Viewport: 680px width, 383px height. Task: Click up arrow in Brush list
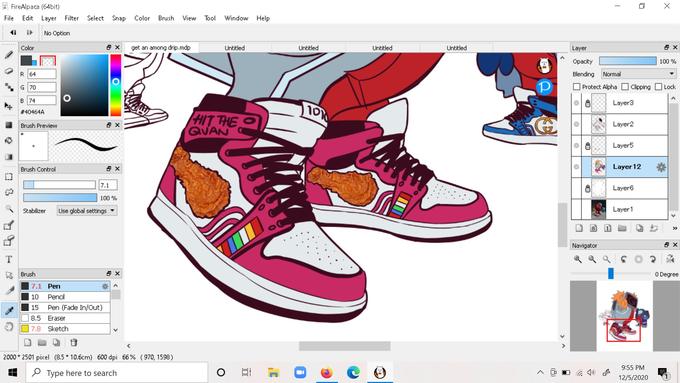point(115,286)
